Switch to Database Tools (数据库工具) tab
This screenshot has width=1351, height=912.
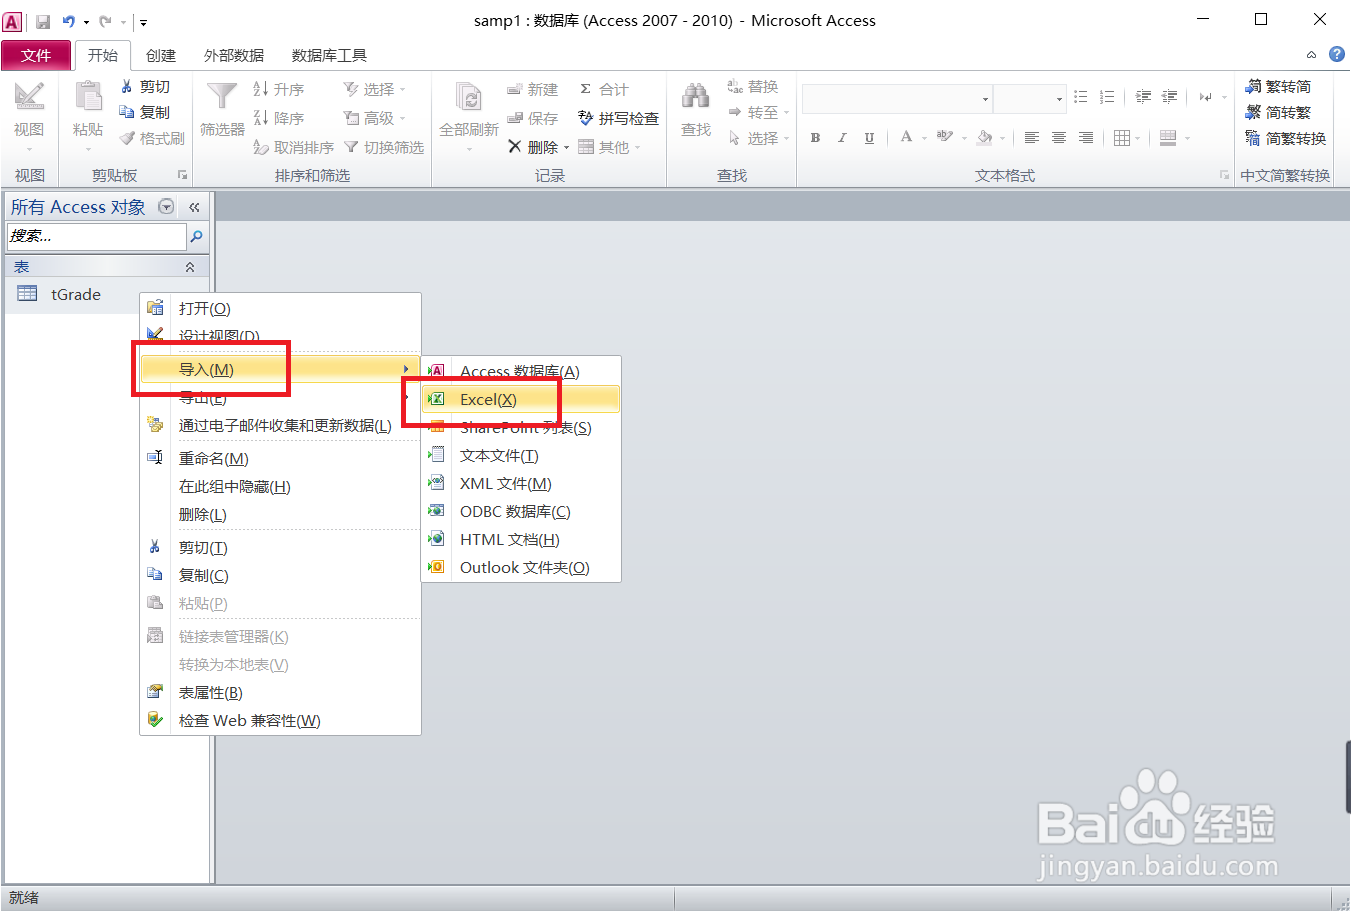(329, 55)
